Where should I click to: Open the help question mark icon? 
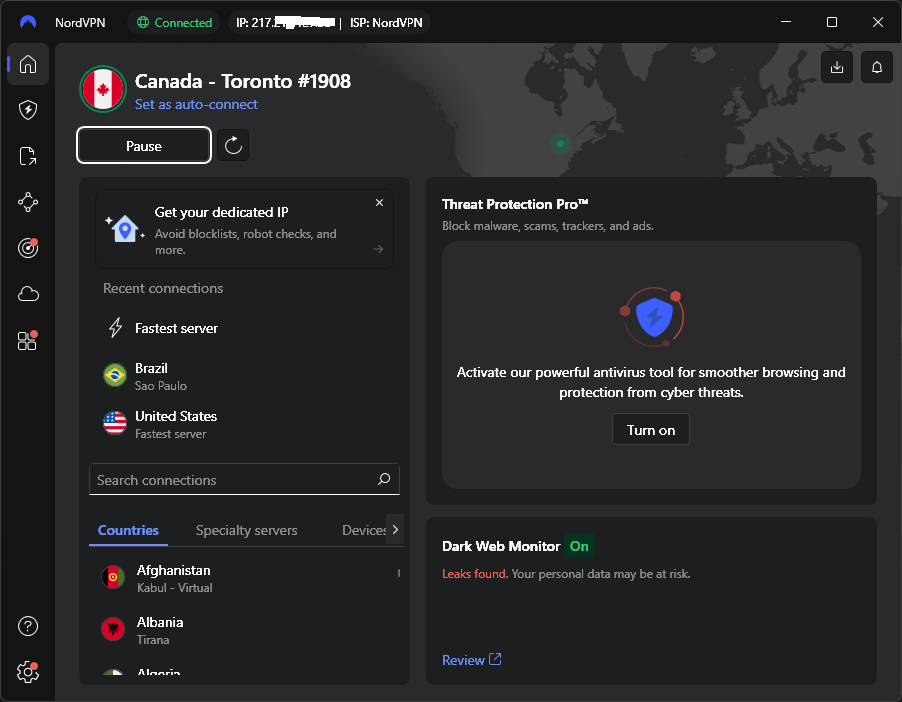point(28,626)
